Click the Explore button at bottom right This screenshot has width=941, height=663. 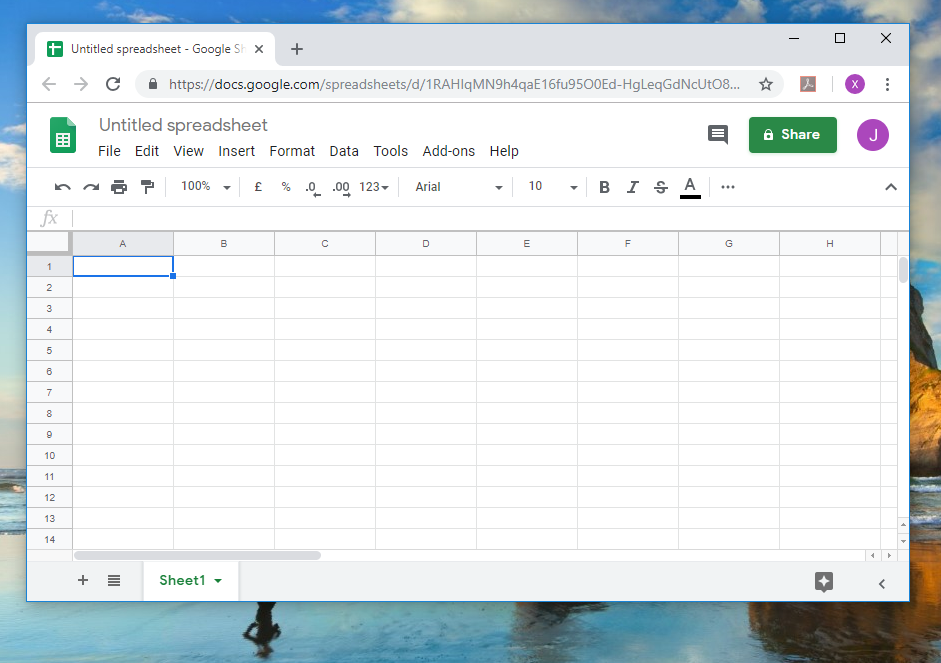pyautogui.click(x=824, y=582)
